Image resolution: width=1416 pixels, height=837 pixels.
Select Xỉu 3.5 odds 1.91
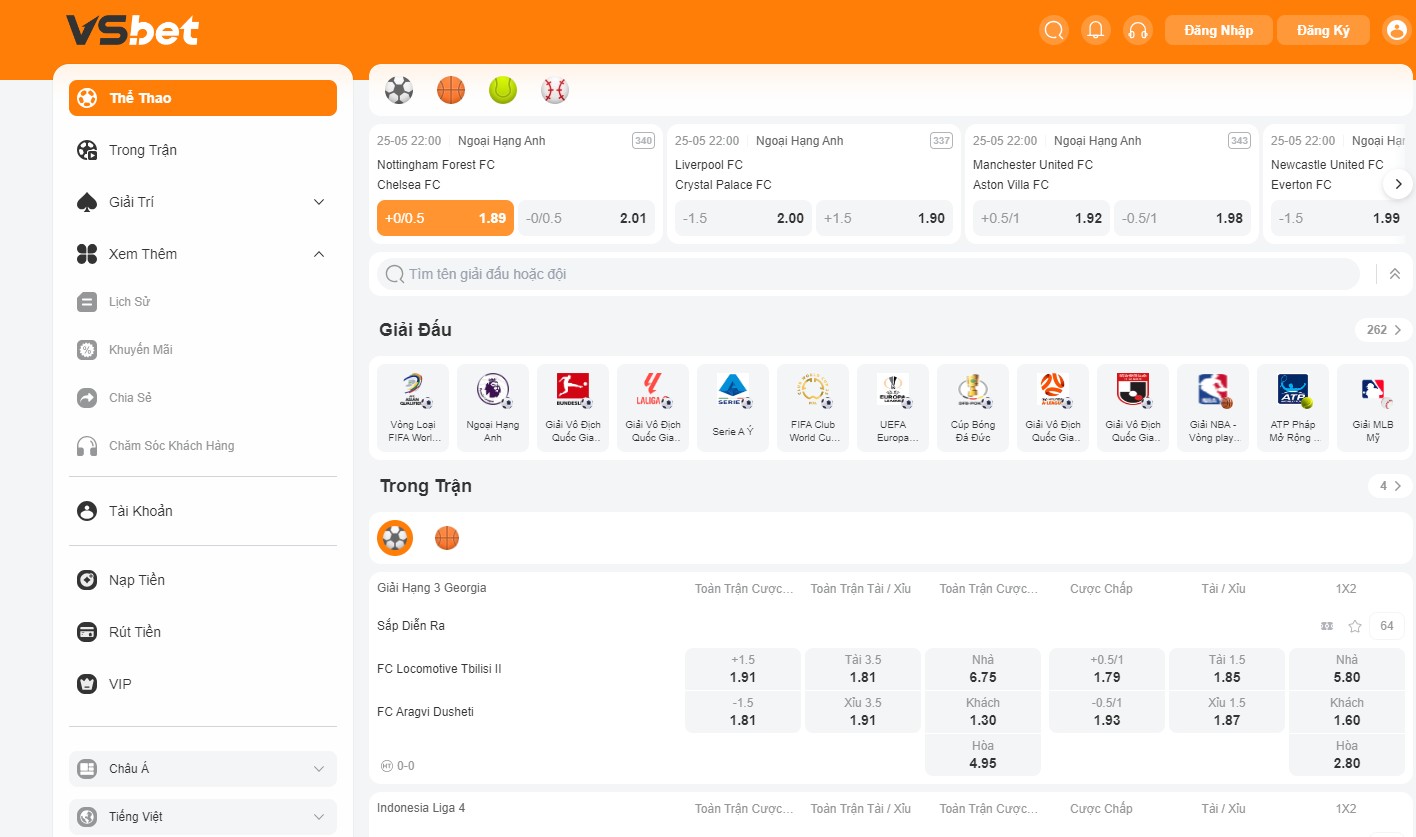click(863, 712)
